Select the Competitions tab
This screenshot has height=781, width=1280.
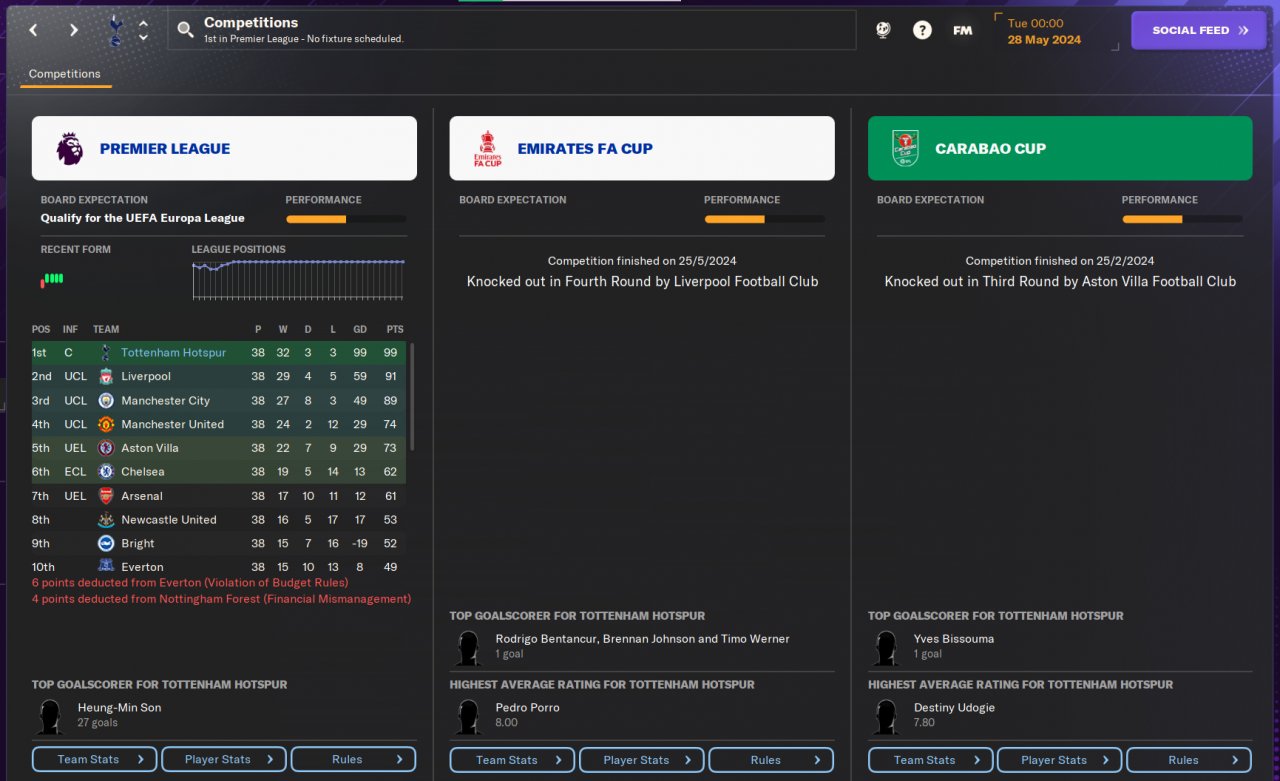click(65, 74)
